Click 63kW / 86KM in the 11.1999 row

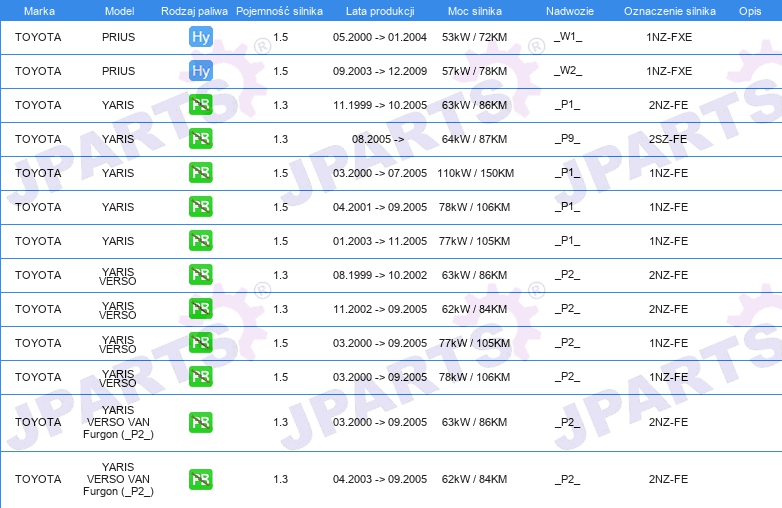474,105
